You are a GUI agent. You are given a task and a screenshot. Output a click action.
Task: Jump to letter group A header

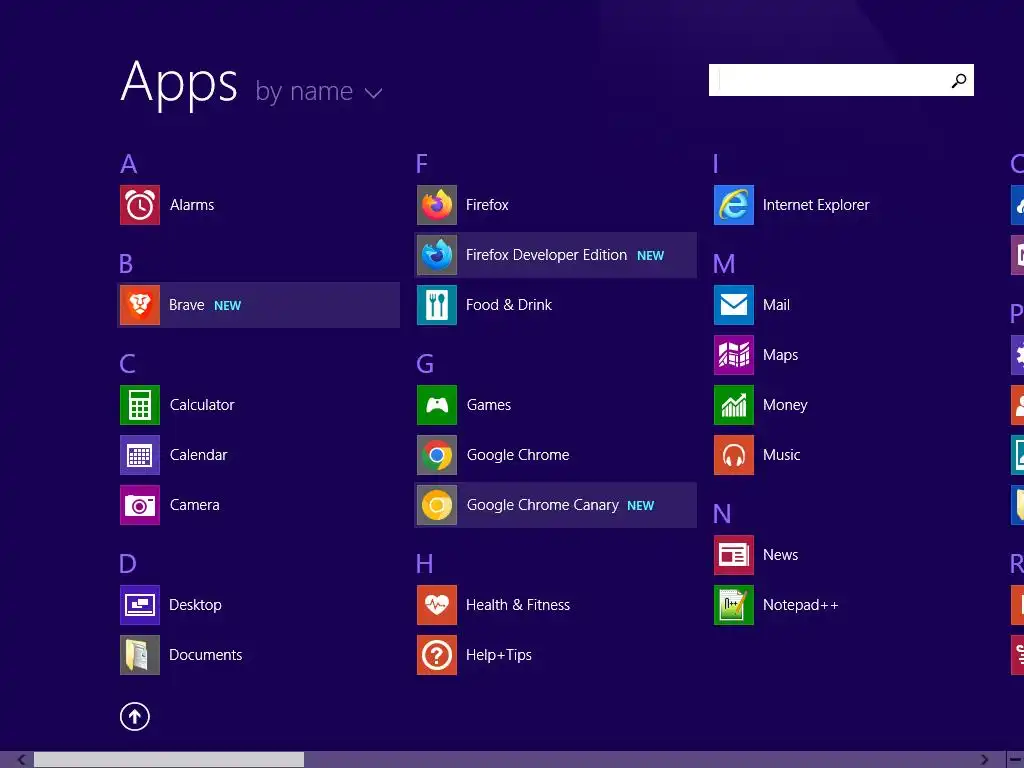pyautogui.click(x=129, y=164)
